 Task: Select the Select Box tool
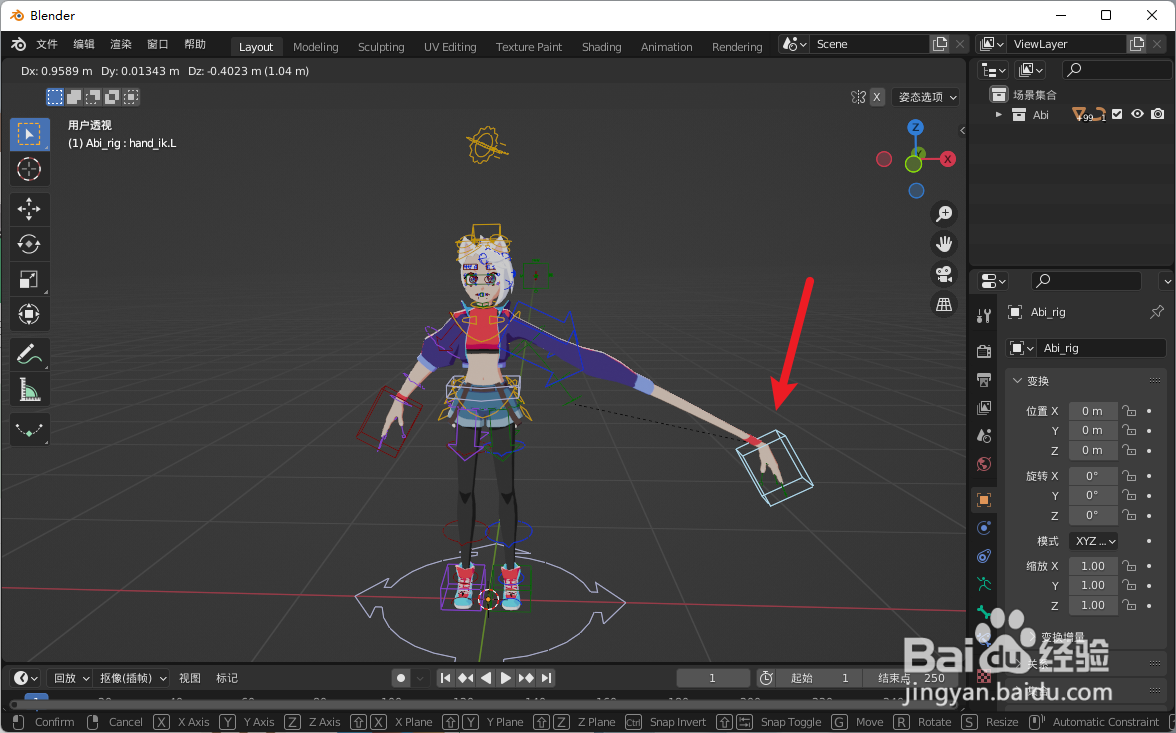(x=29, y=134)
